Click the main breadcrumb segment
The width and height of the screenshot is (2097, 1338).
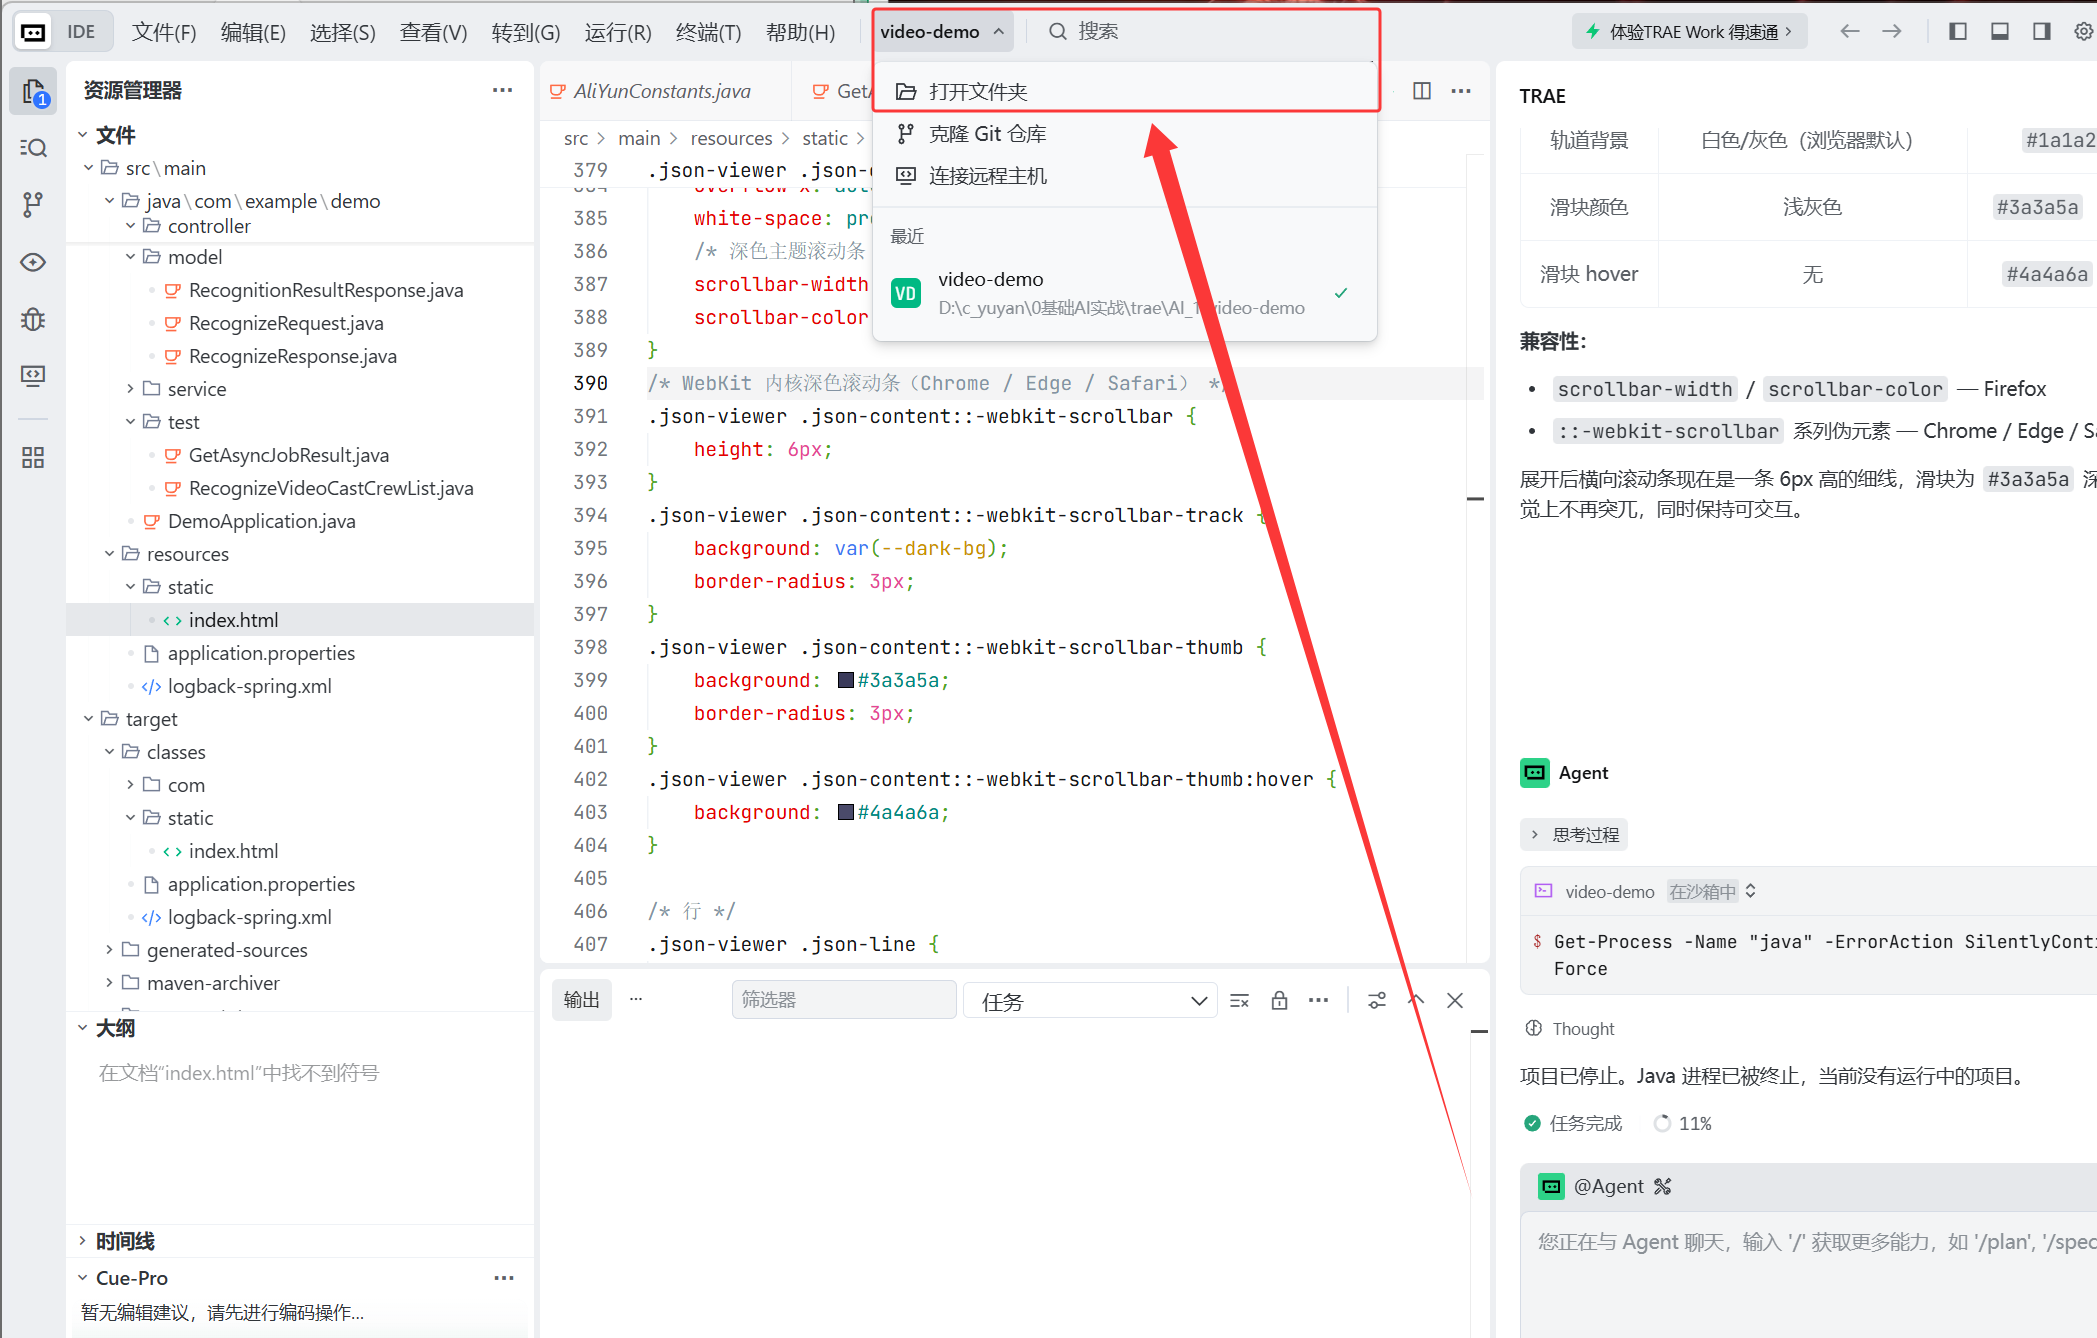click(639, 138)
